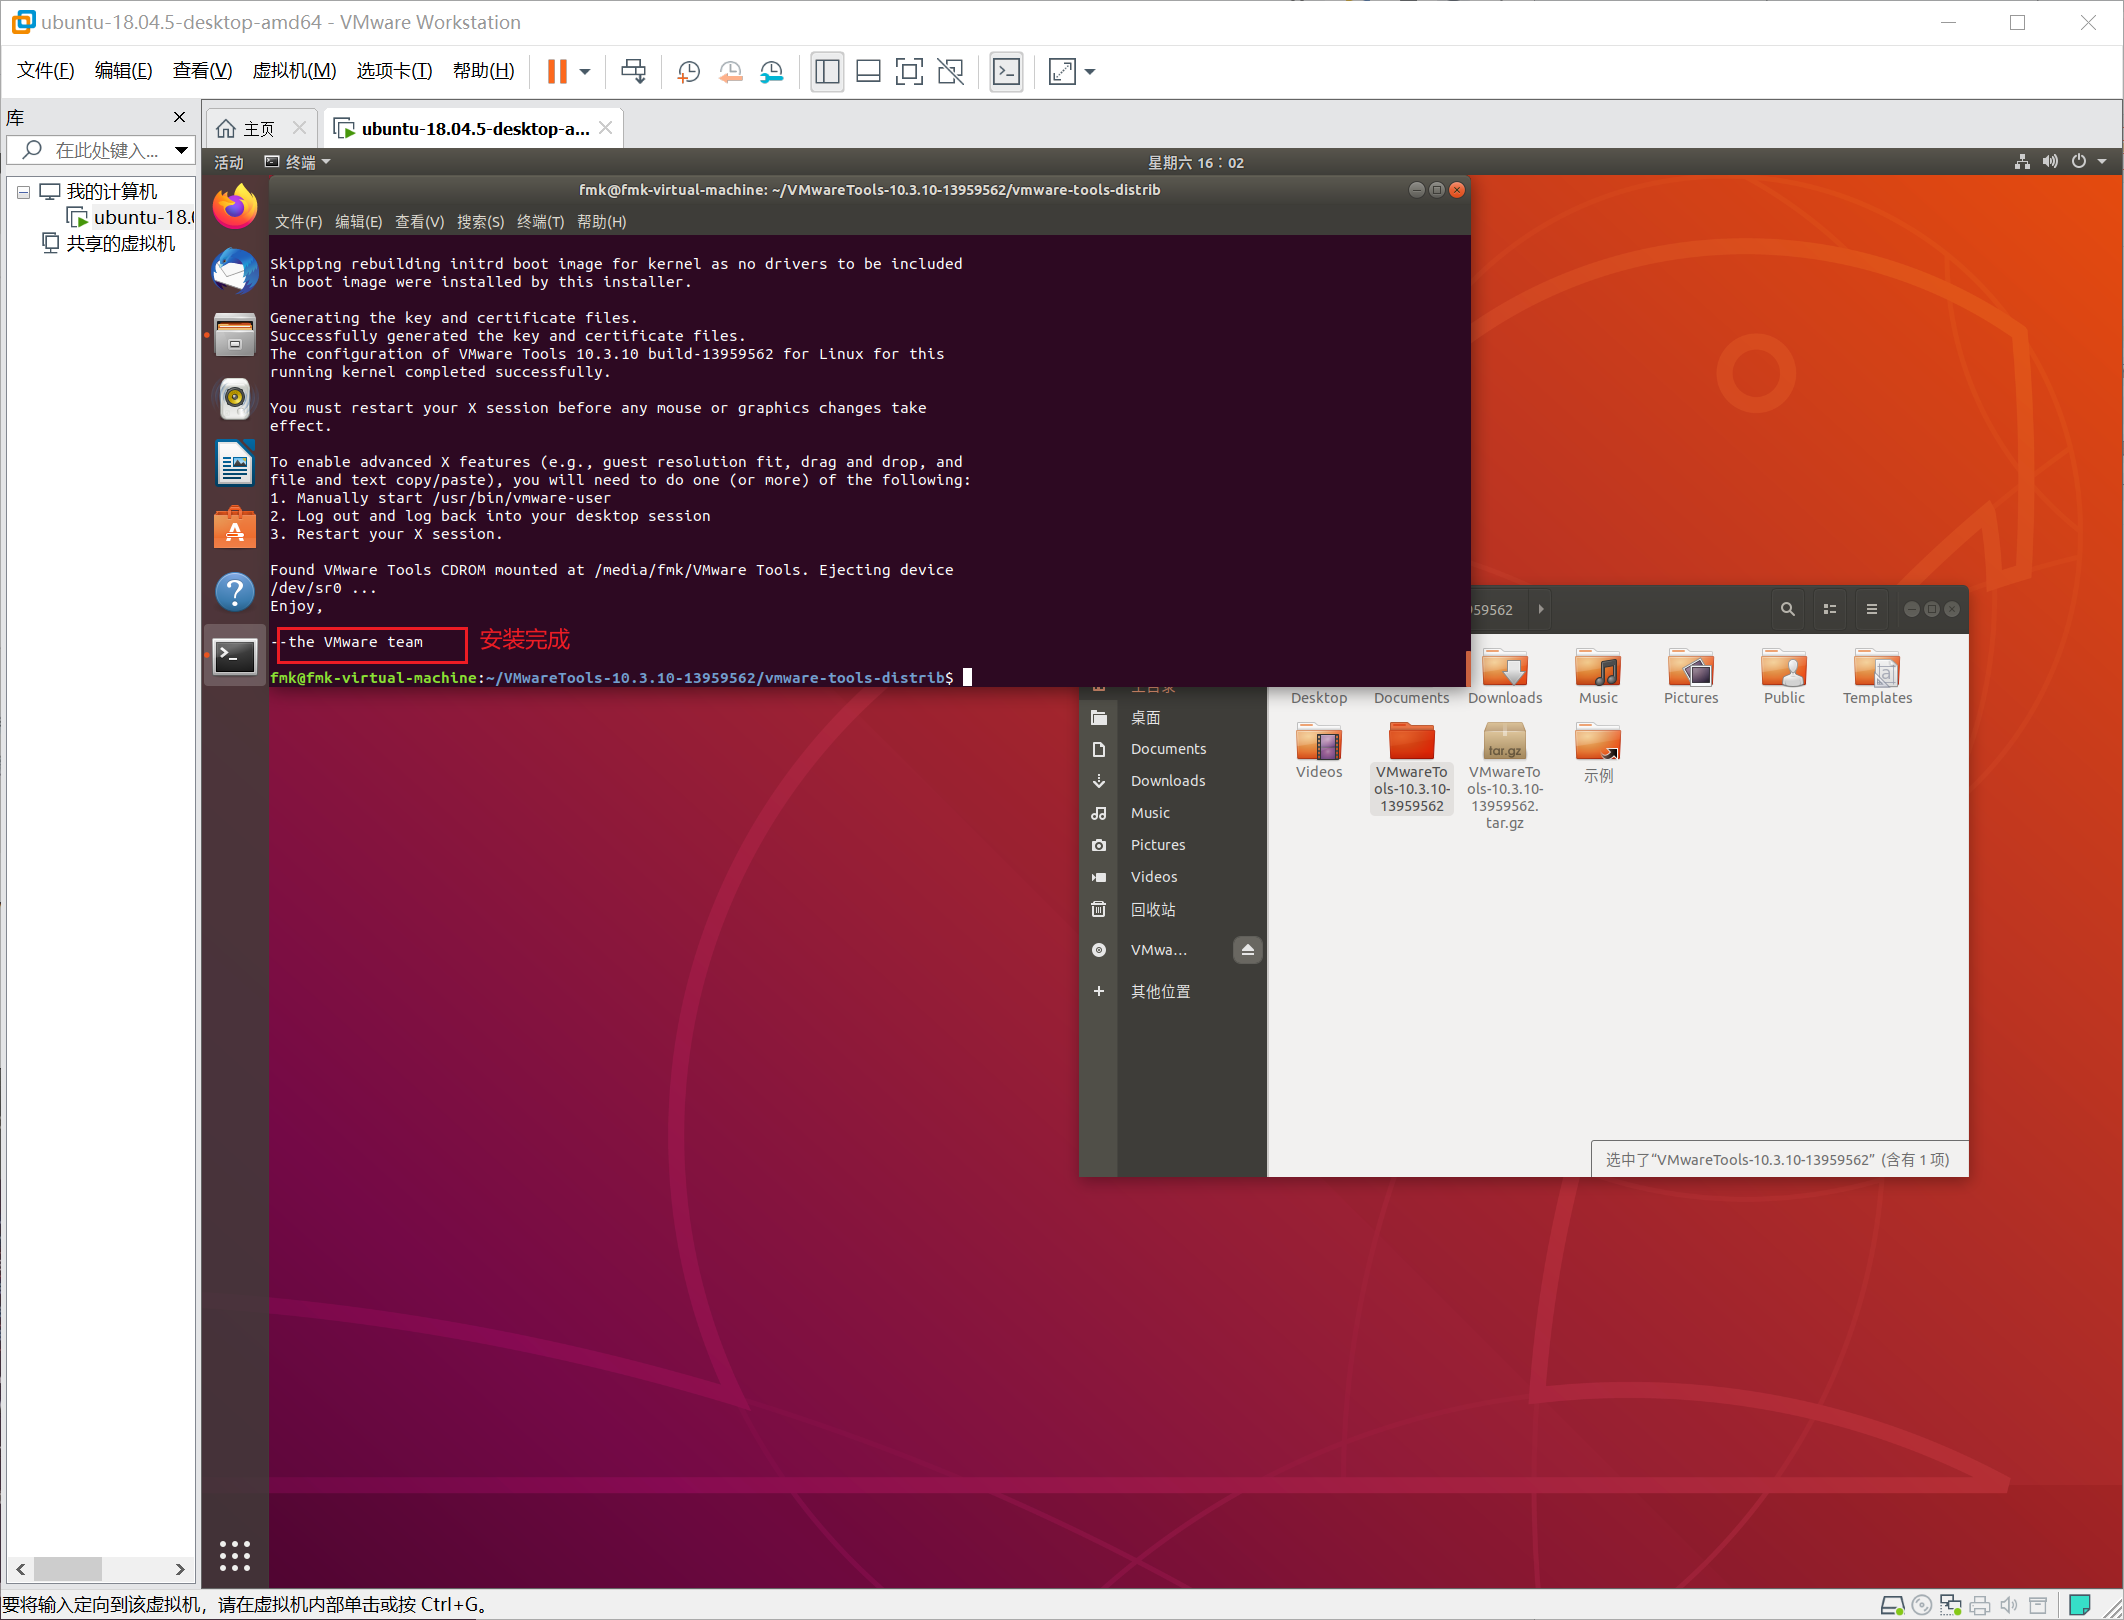Click the library horizontal scrollbar thumb
This screenshot has height=1620, width=2124.
click(x=68, y=1569)
